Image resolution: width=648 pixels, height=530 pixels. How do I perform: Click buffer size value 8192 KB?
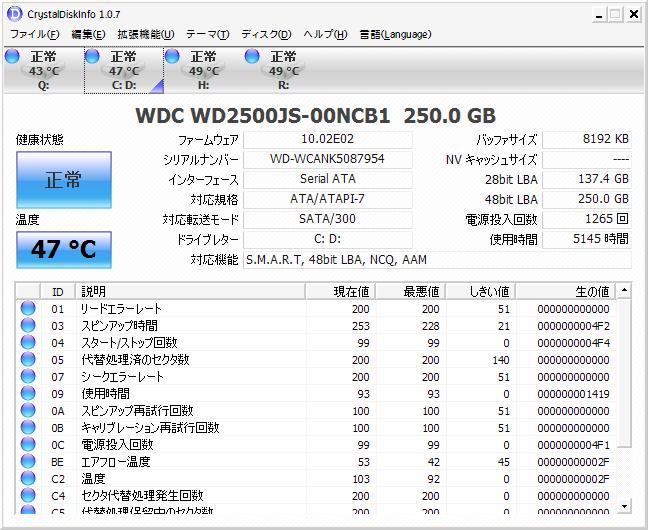coord(587,139)
